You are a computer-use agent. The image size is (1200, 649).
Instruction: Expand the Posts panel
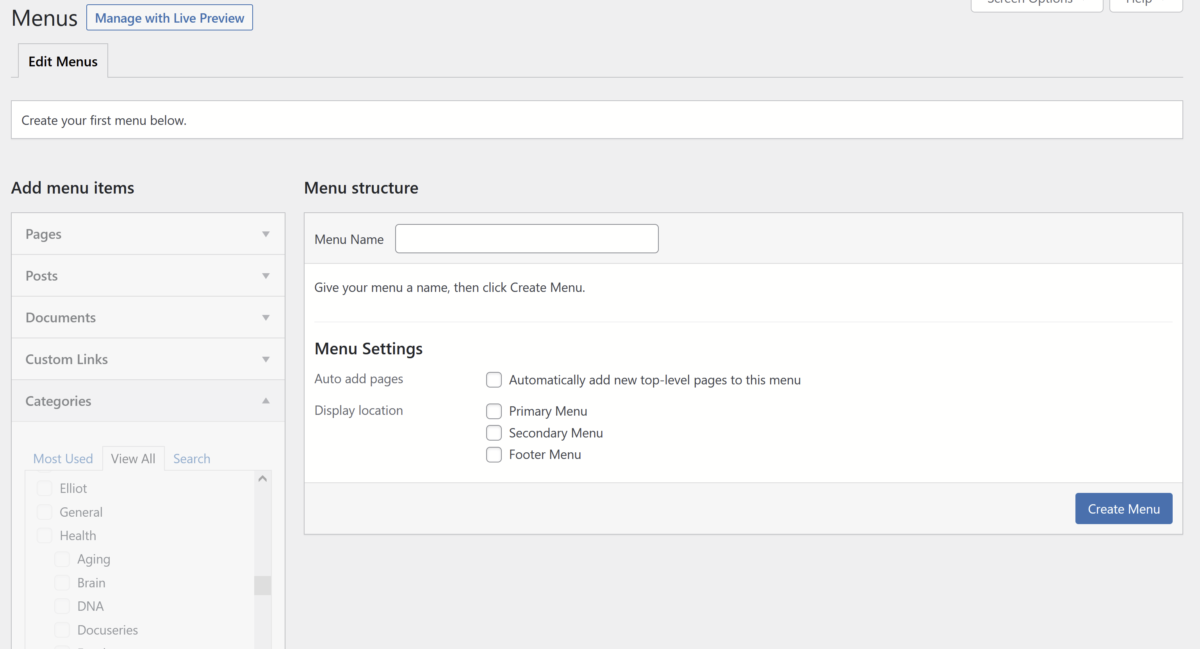tap(147, 275)
